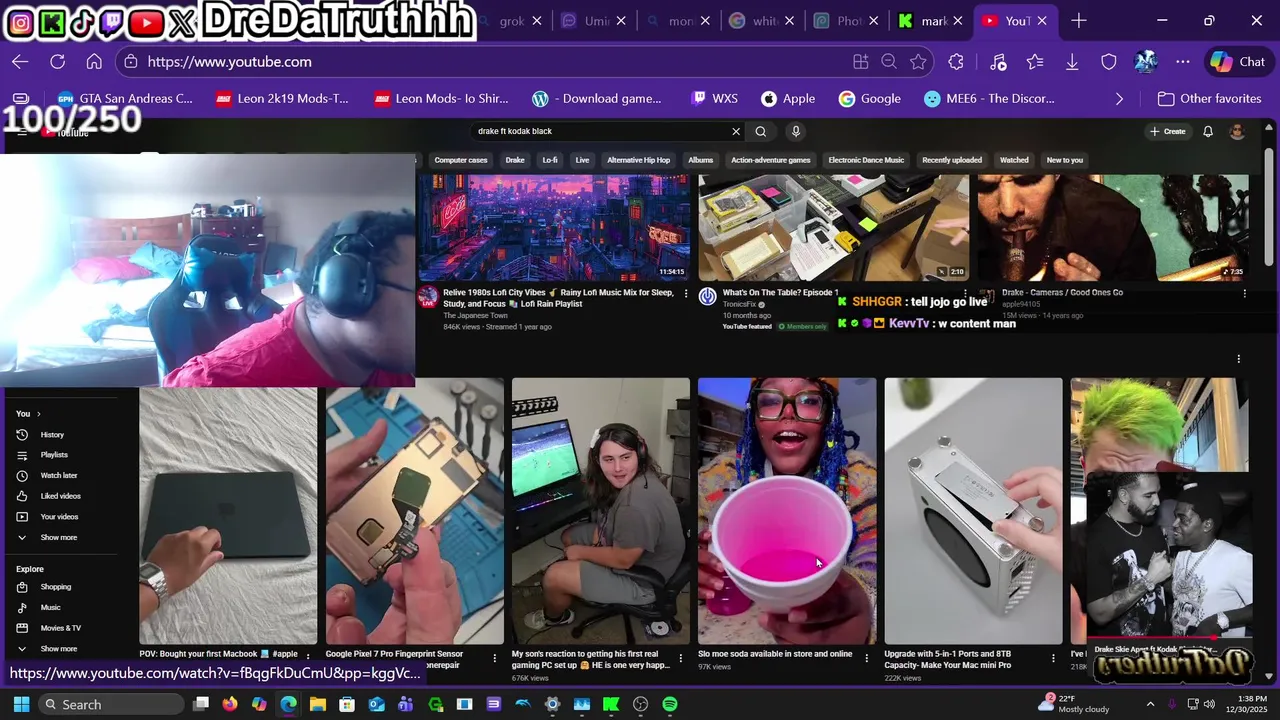Play the Relive 1980s Lofi City thumbnail
Screen dimensions: 1280x720
coord(553,228)
